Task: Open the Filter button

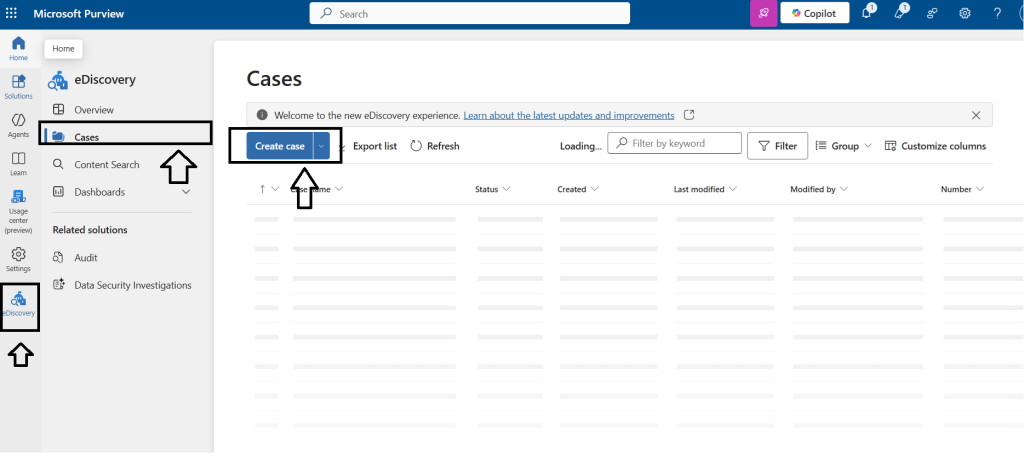Action: (777, 146)
